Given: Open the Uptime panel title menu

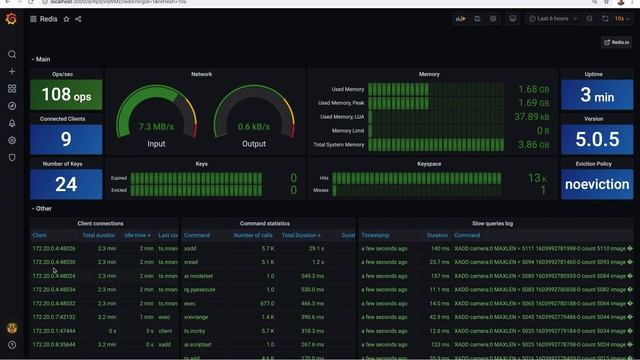Looking at the screenshot, I should (x=593, y=74).
